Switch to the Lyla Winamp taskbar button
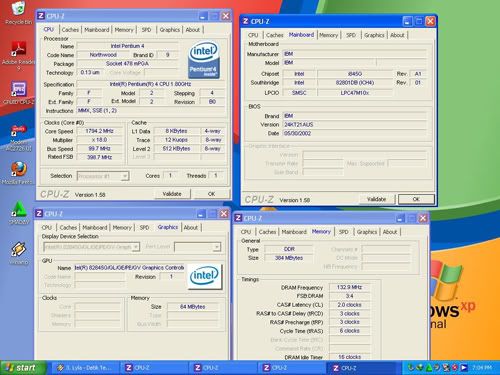 pyautogui.click(x=85, y=368)
